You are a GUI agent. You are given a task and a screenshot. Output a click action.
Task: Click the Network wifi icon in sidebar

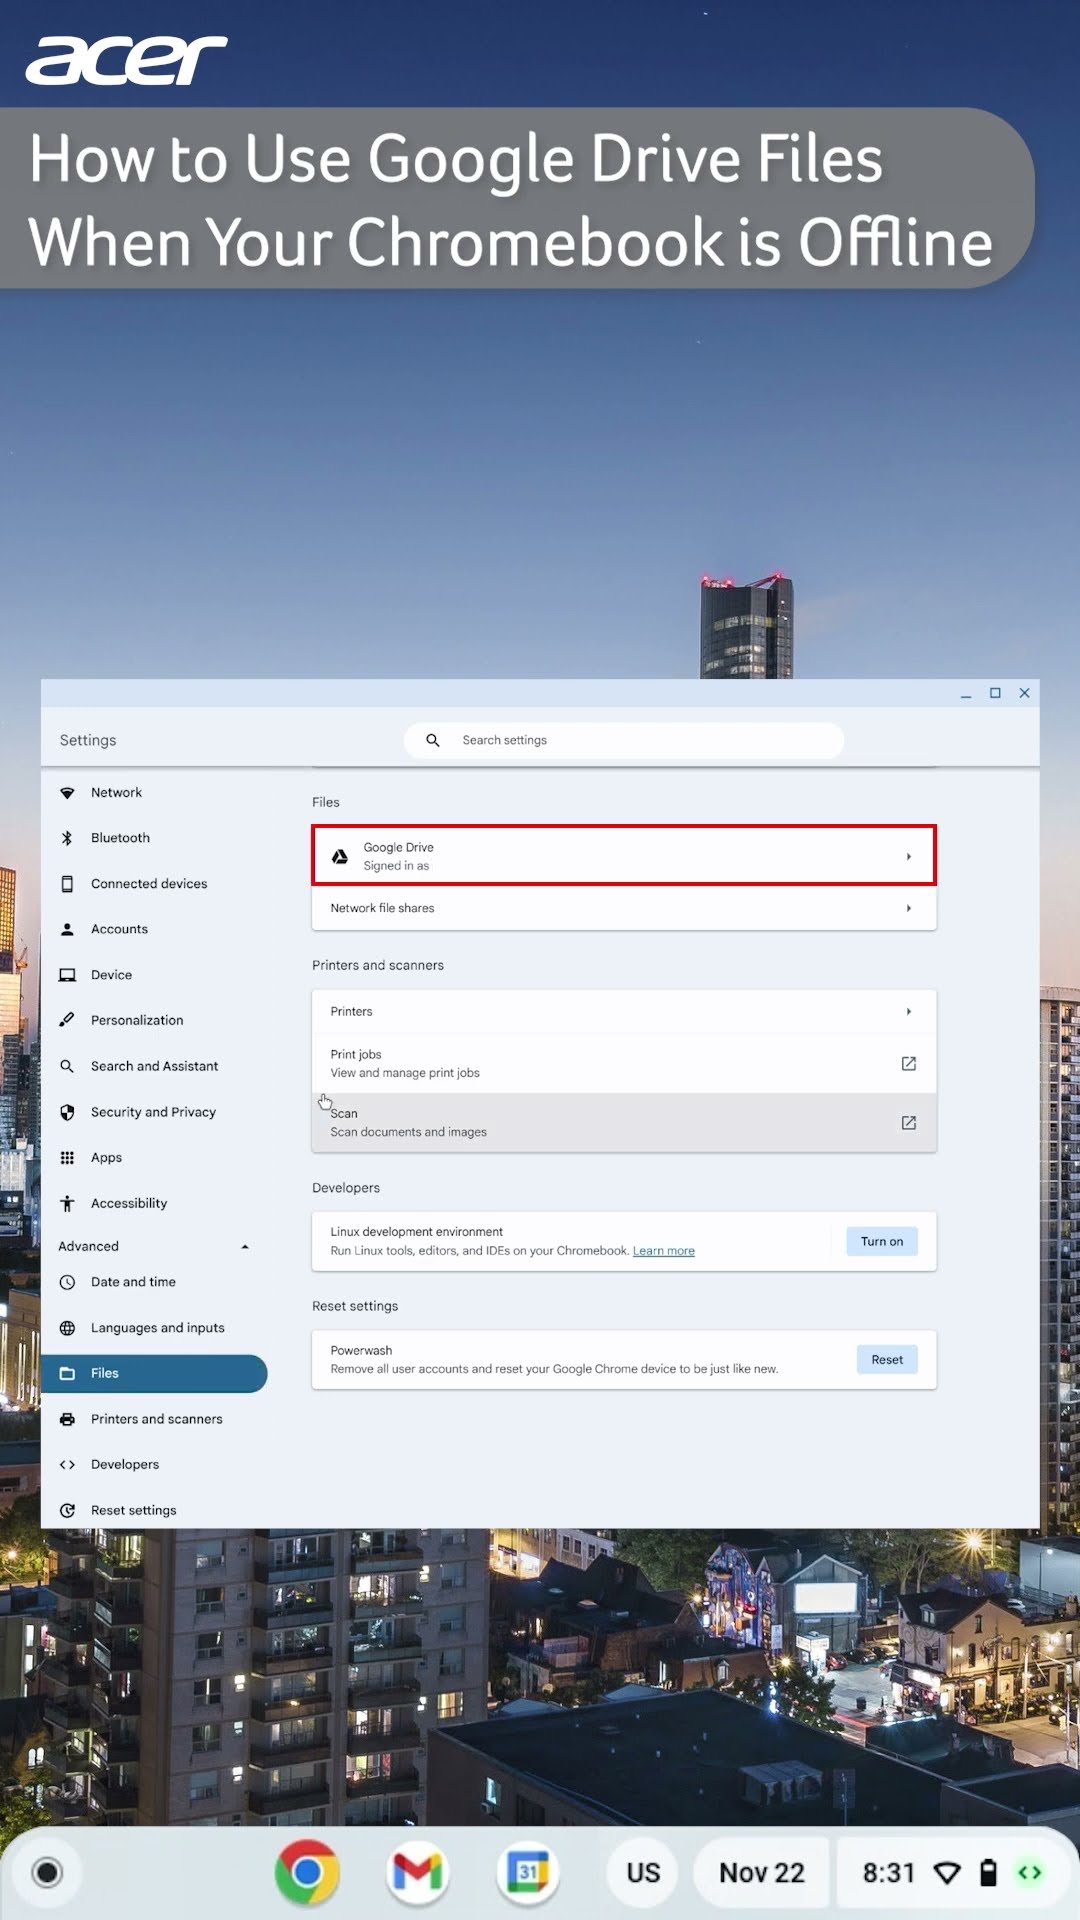click(67, 793)
